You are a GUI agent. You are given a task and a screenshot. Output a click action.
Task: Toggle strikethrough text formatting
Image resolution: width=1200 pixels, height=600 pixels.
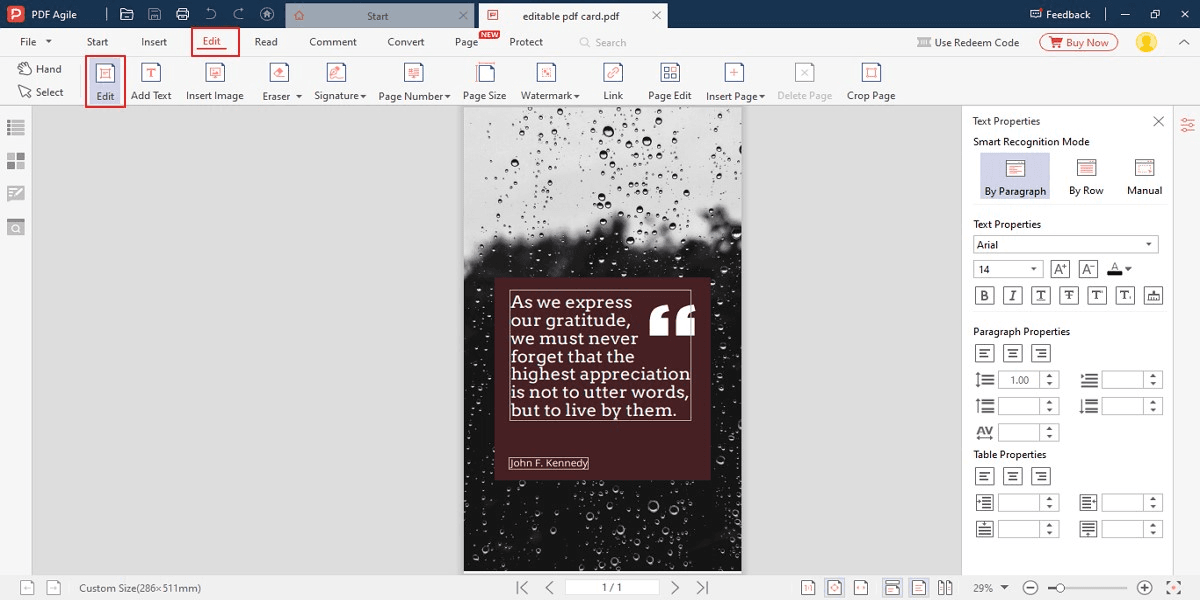1069,295
